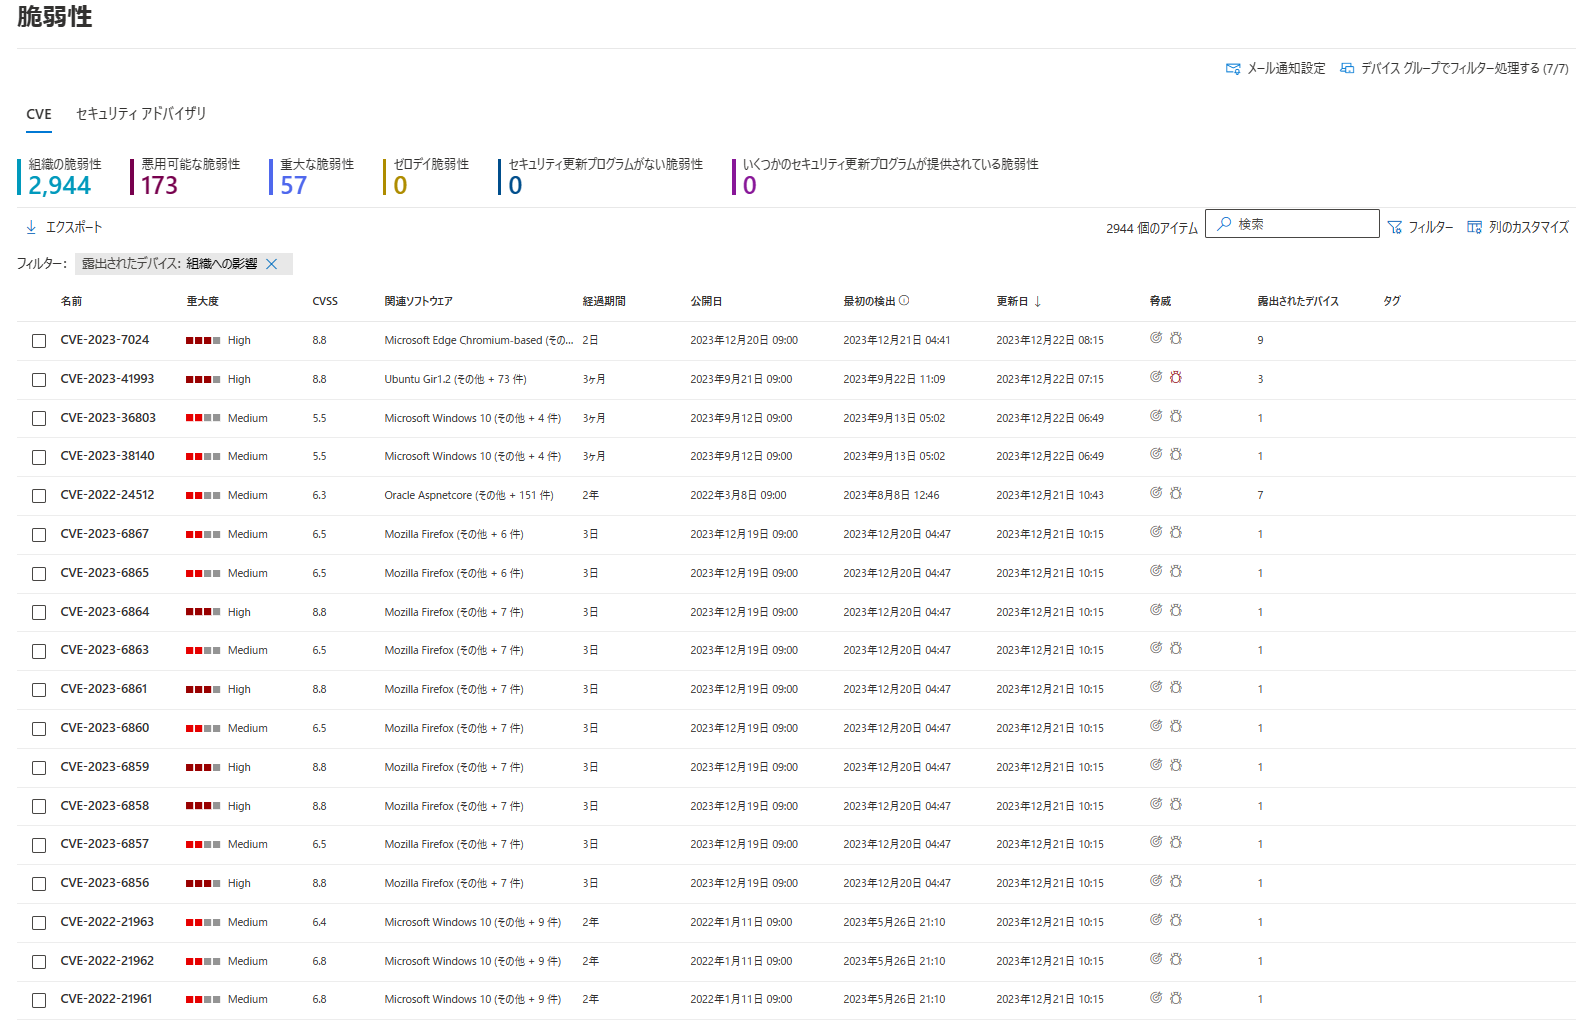
Task: Sort by the 公開日 column header
Action: tap(706, 301)
